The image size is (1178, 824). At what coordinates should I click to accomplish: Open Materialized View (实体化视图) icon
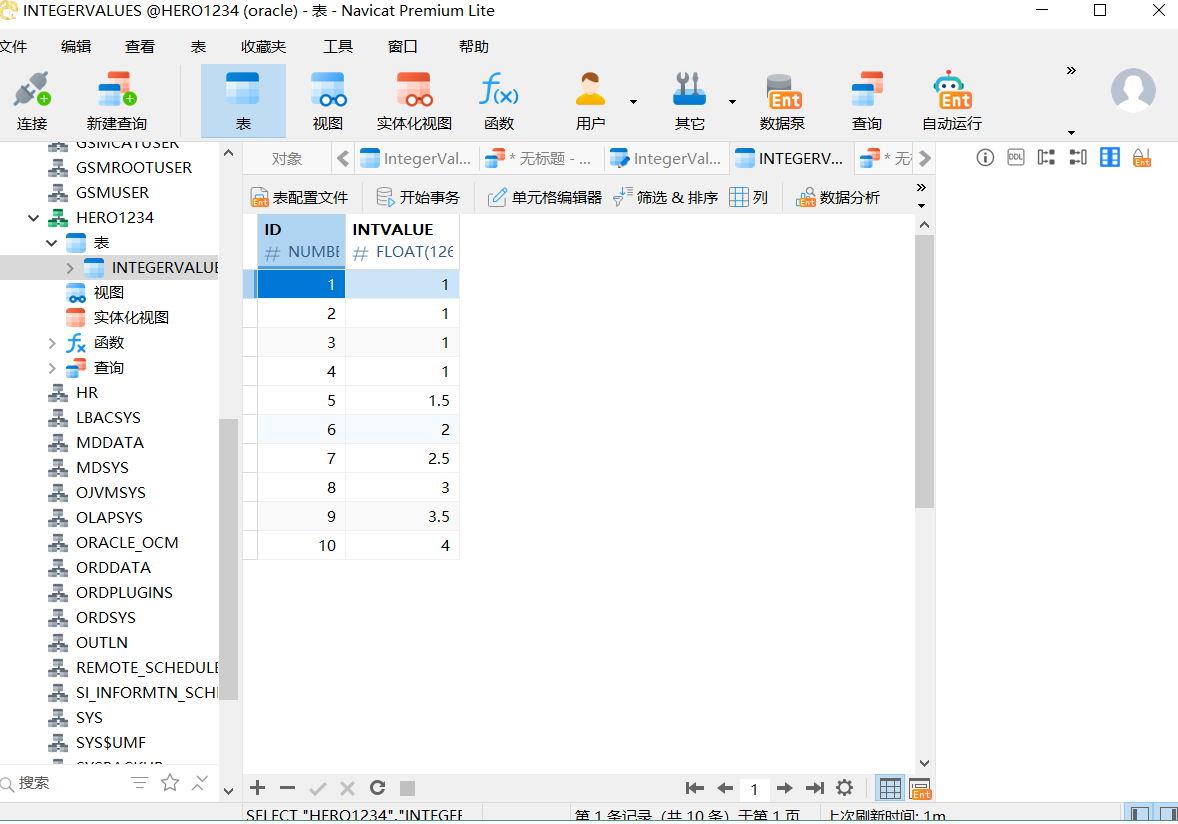pos(414,101)
